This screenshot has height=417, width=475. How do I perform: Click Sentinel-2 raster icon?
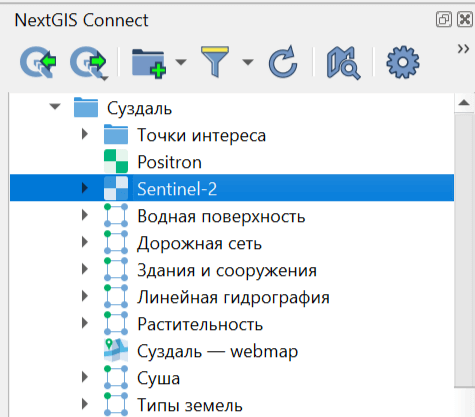pos(116,188)
